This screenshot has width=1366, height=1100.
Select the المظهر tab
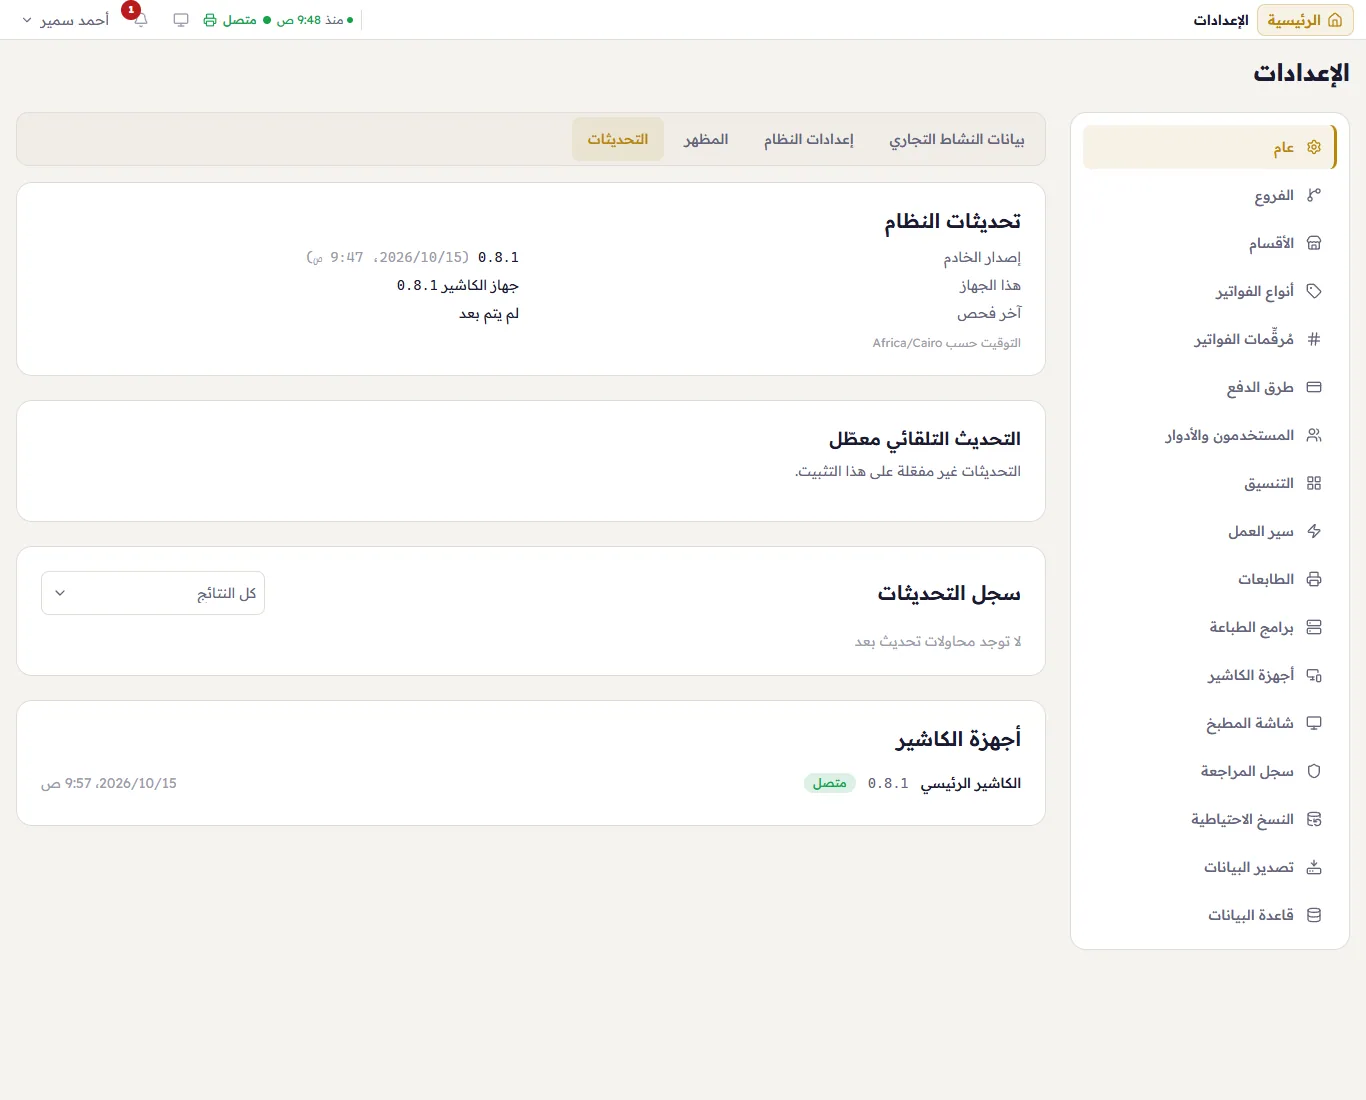706,139
